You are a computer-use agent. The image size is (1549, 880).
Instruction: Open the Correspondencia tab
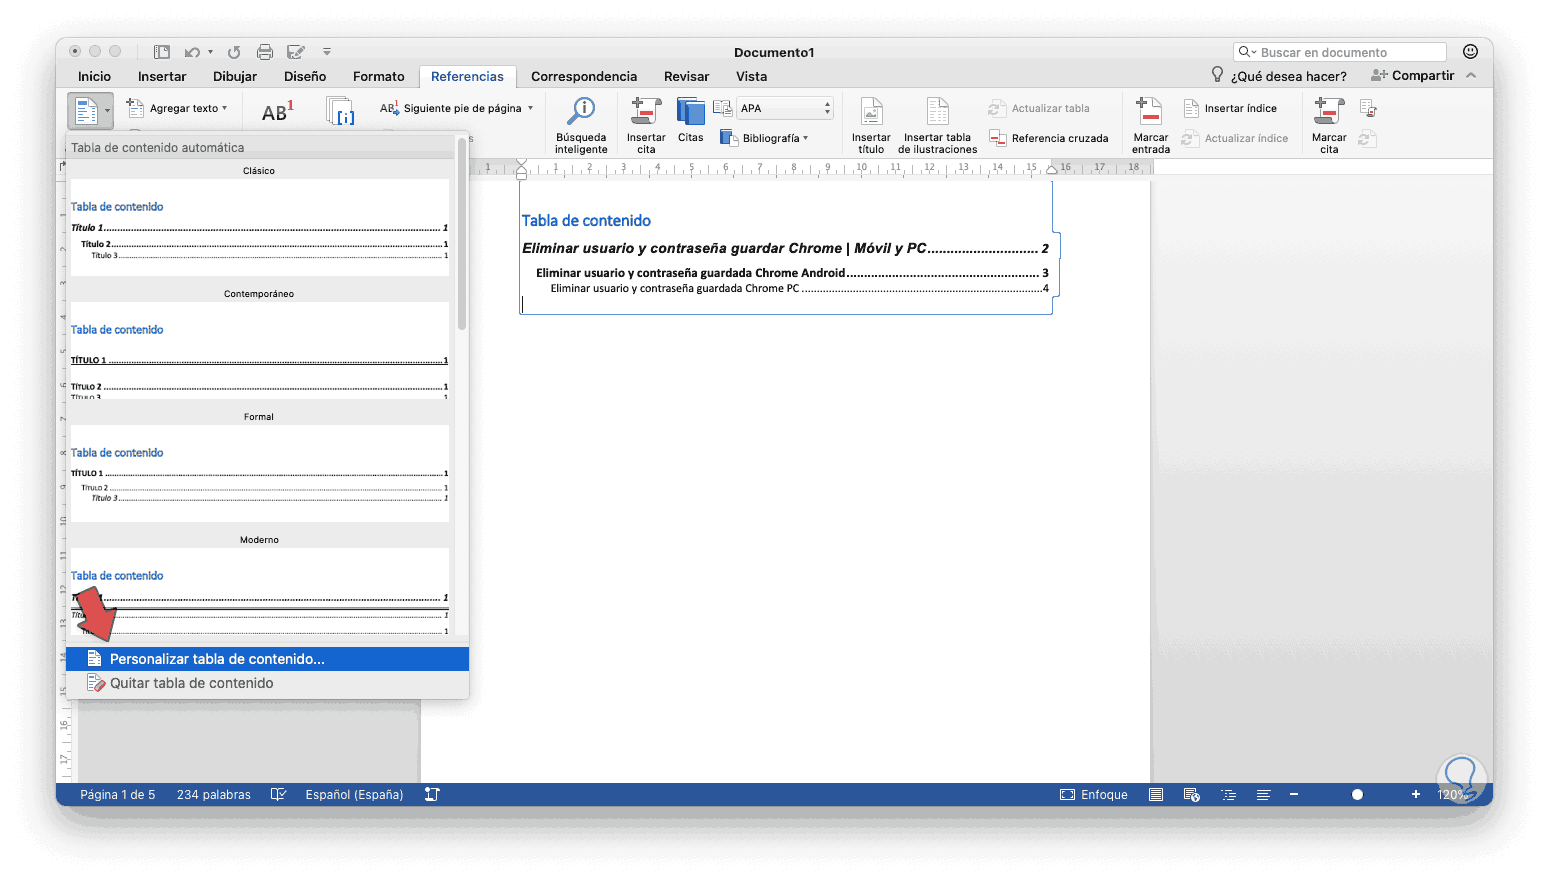(x=584, y=76)
